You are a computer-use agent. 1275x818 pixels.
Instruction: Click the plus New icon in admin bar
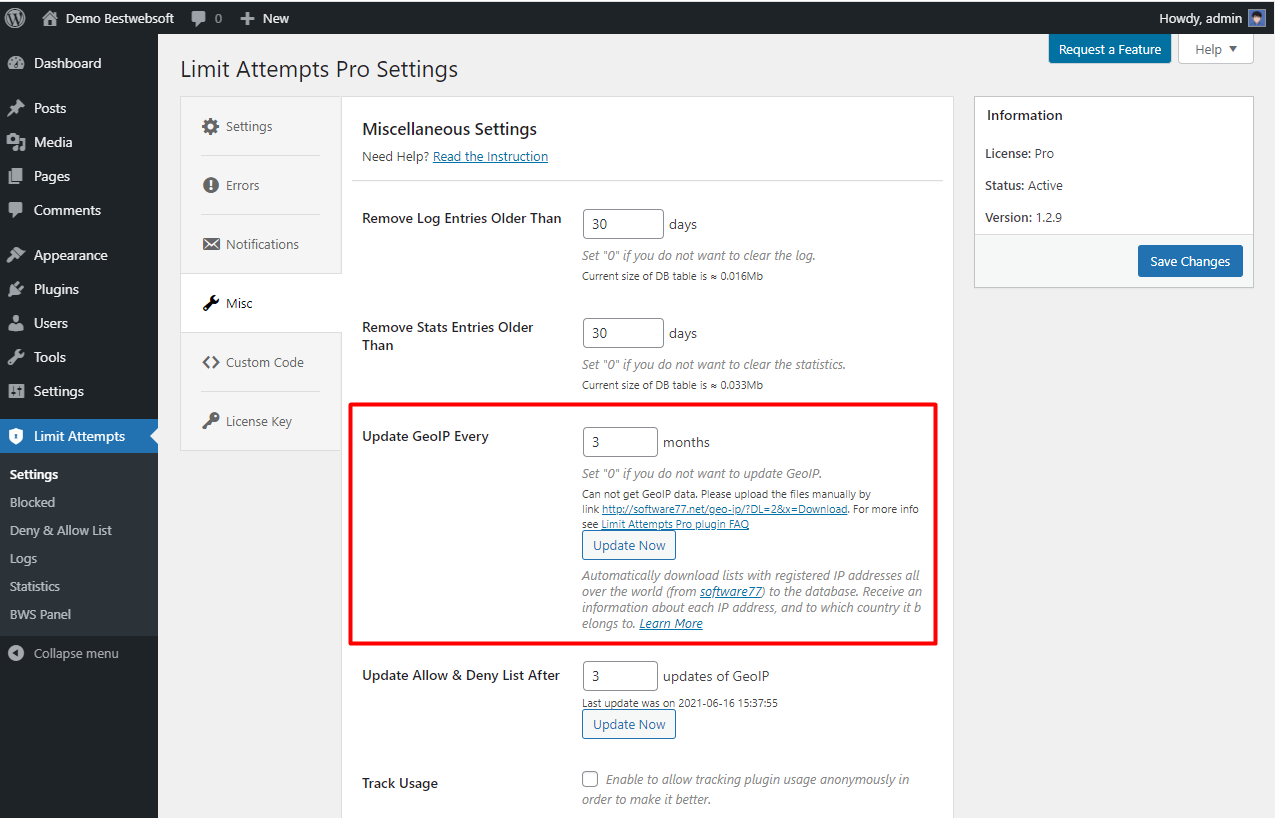tap(248, 18)
